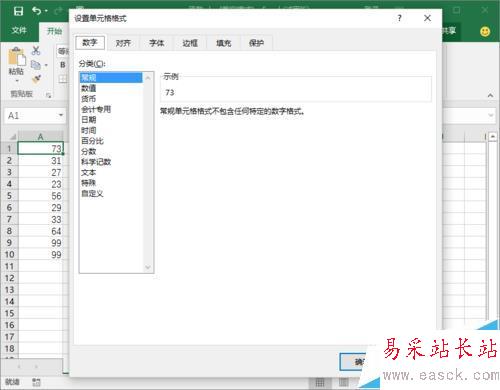Switch to the 字体 tab
Viewport: 500px width, 390px height.
tap(156, 43)
